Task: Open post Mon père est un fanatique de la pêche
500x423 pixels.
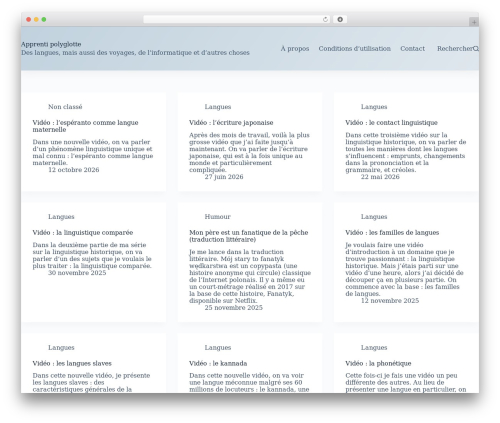Action: tap(249, 236)
